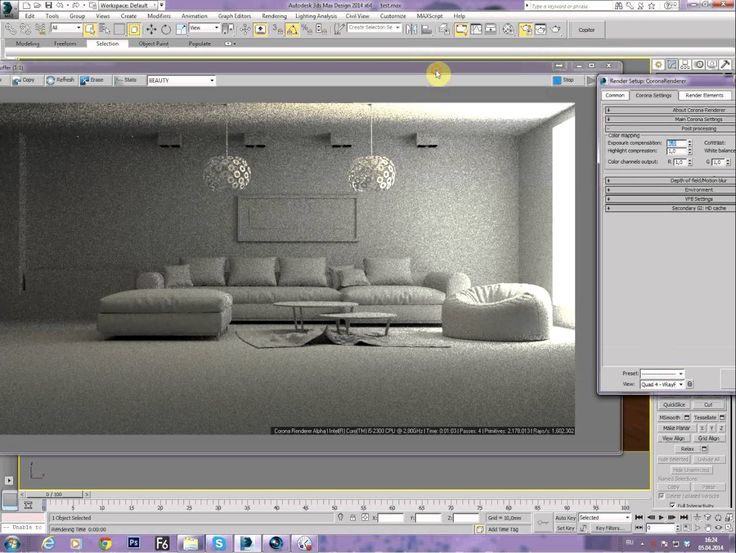Toggle the Auto Key mode button
This screenshot has height=553, width=736.
click(565, 517)
